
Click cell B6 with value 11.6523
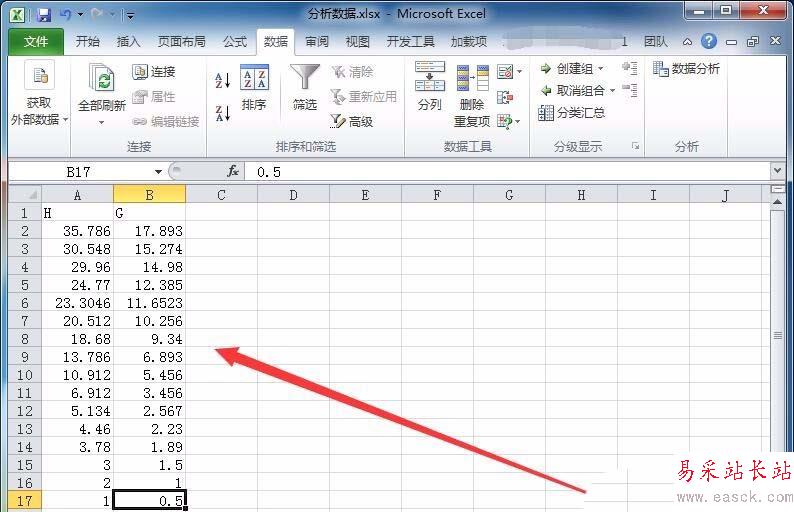(149, 303)
